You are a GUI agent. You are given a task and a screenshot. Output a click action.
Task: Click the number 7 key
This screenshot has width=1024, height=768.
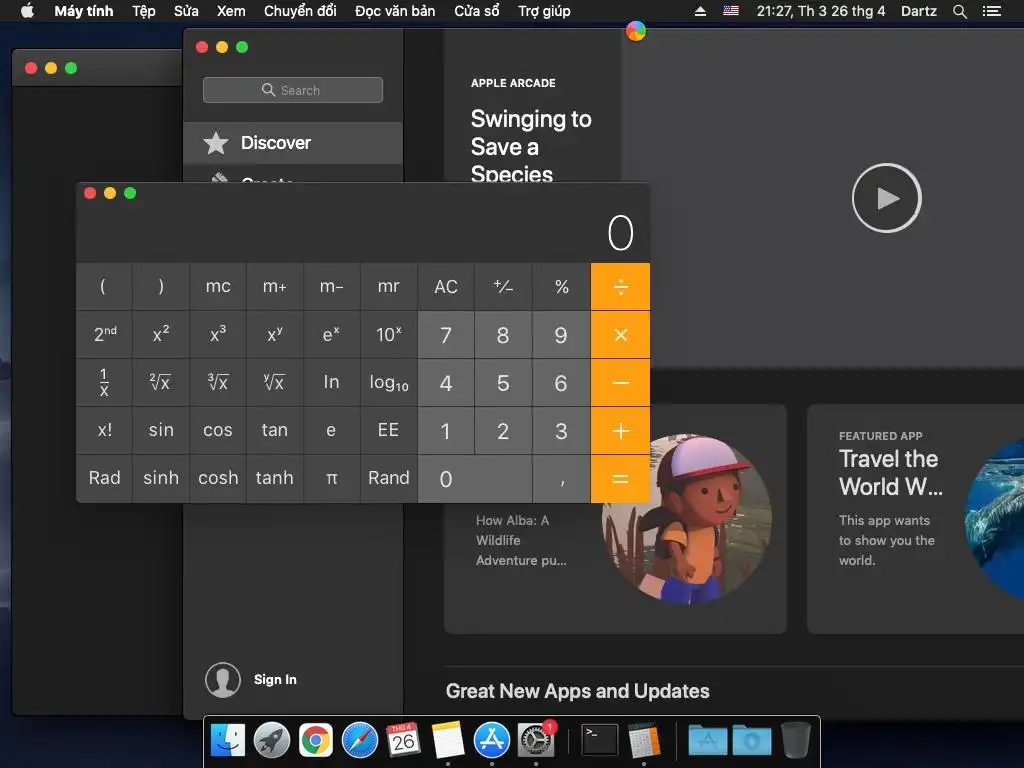click(446, 335)
